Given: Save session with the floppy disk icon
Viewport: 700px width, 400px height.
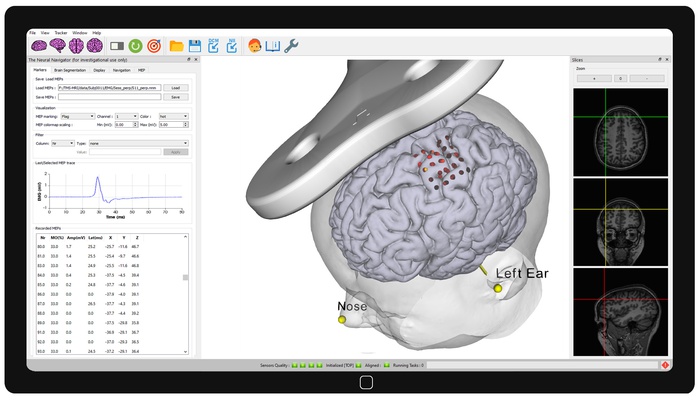Looking at the screenshot, I should pyautogui.click(x=195, y=46).
